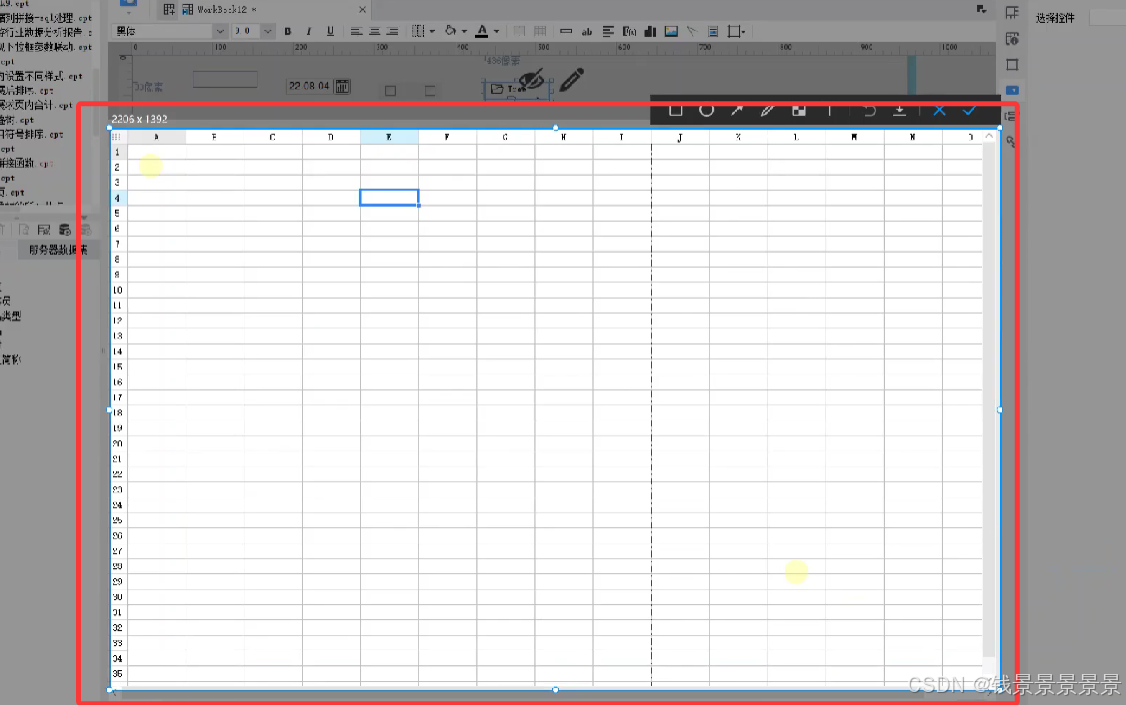
Task: Select the circle annotation tool
Action: 707,110
